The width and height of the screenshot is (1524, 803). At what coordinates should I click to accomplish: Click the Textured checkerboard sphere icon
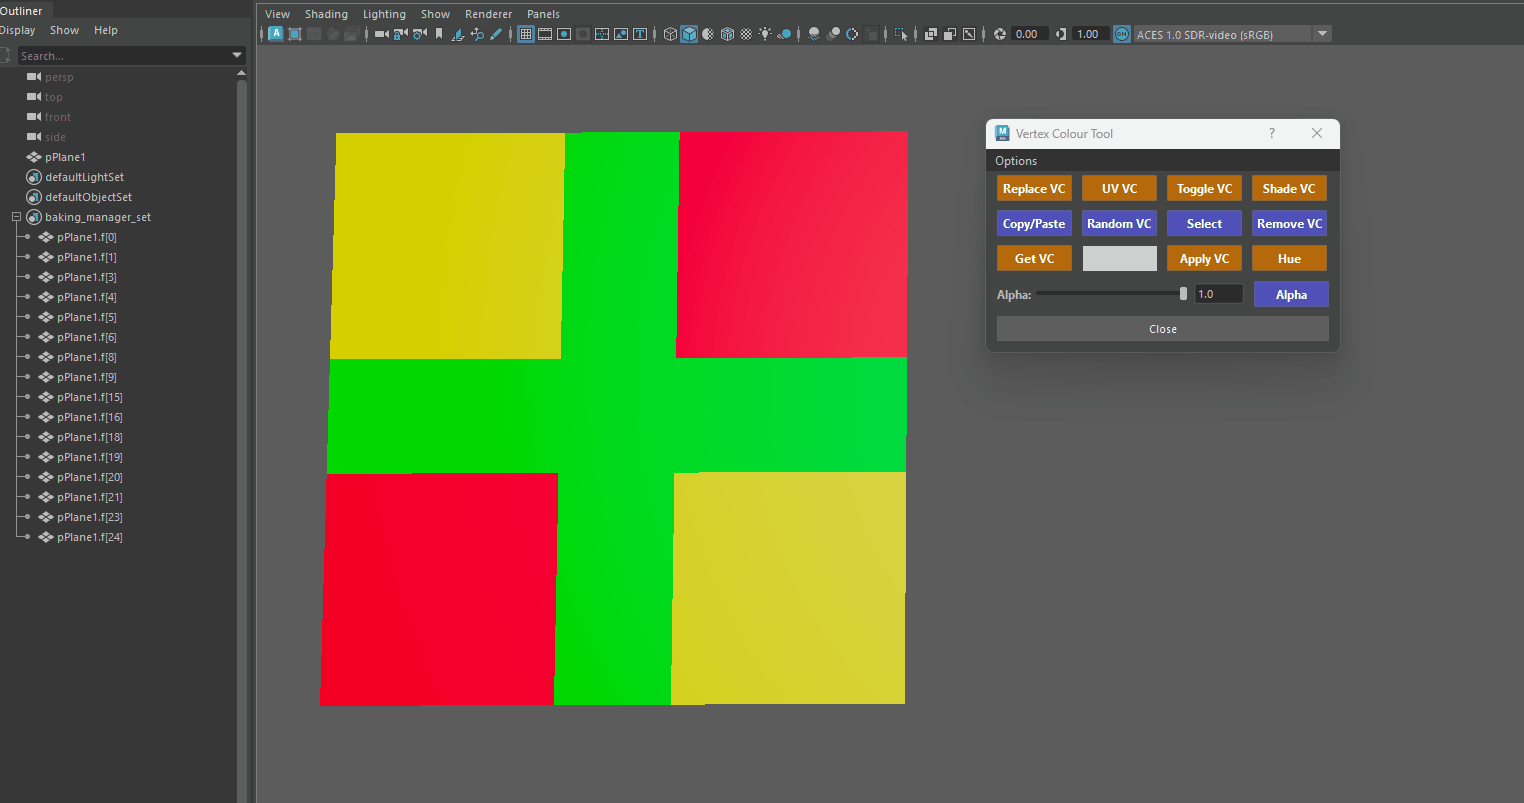click(x=746, y=34)
